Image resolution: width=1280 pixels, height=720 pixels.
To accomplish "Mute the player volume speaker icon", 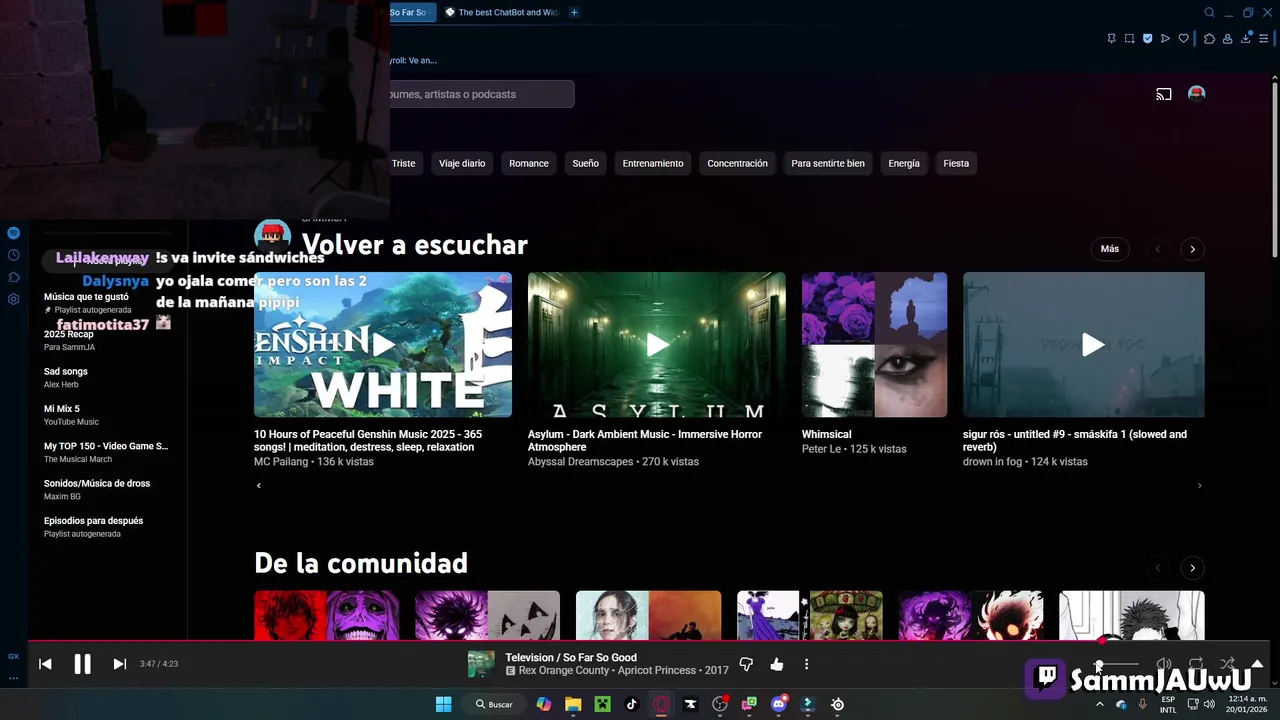I will pyautogui.click(x=1164, y=663).
